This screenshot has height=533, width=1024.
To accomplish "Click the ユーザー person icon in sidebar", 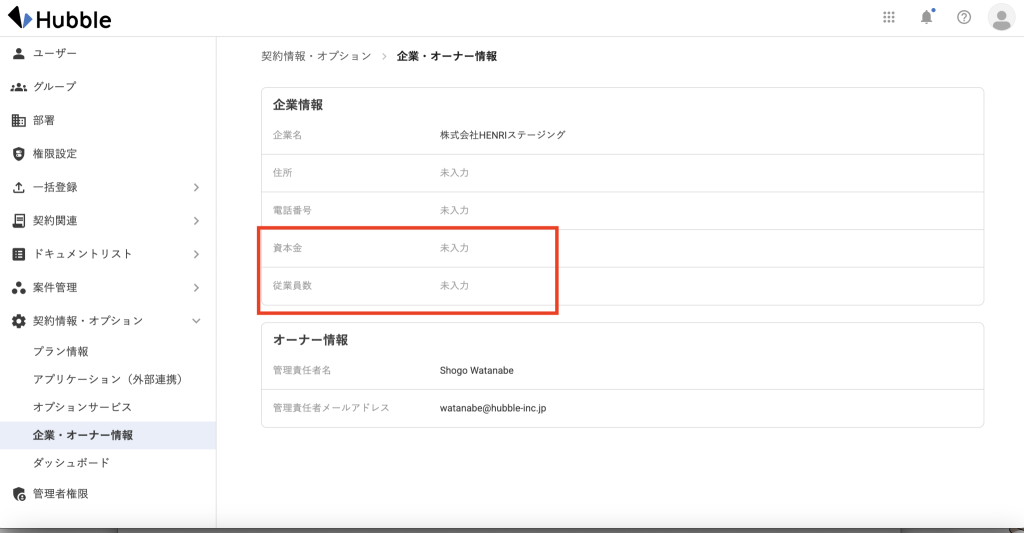I will point(18,53).
